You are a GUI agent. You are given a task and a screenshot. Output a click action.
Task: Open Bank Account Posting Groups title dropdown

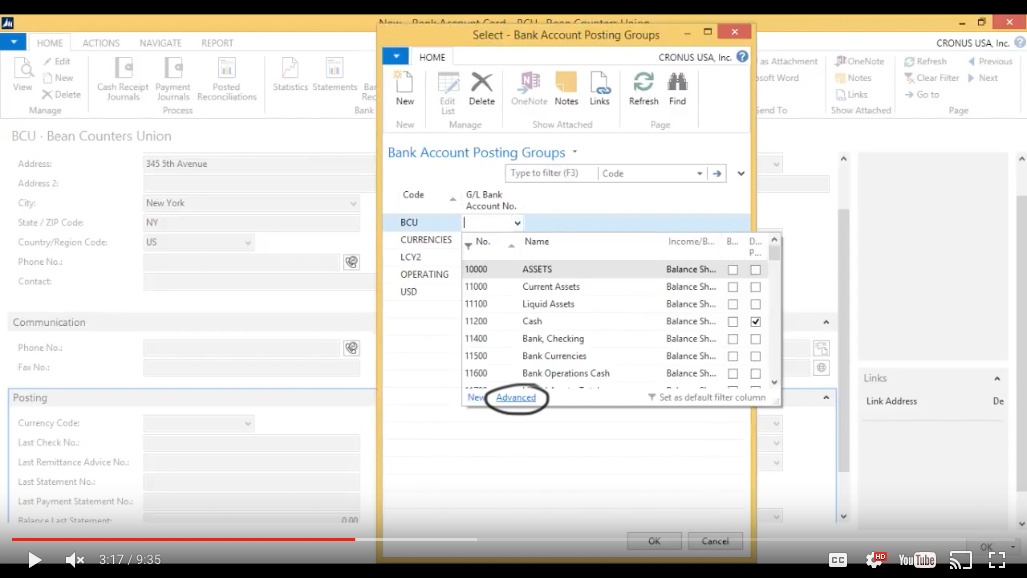[575, 152]
